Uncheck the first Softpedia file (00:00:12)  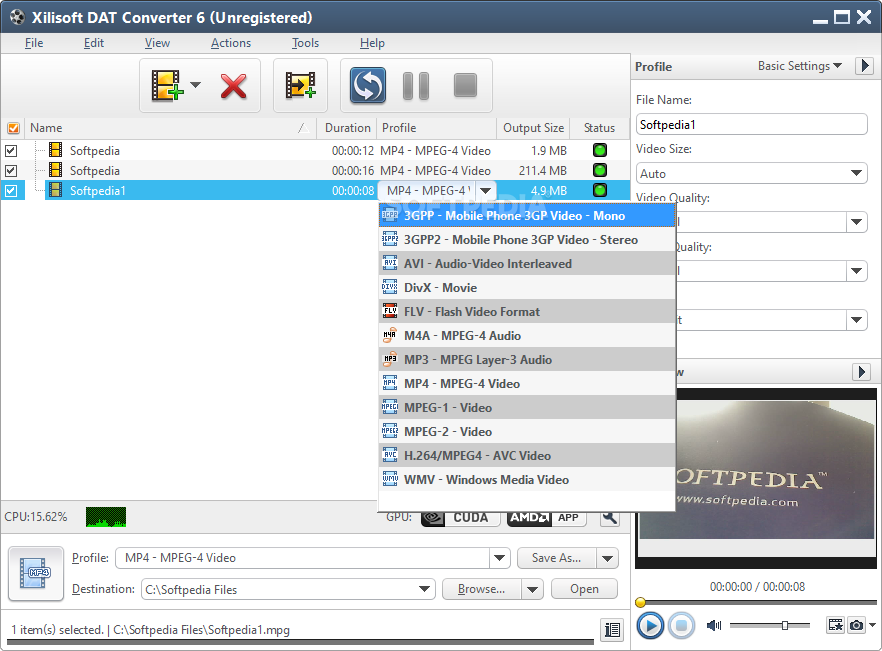(x=11, y=151)
